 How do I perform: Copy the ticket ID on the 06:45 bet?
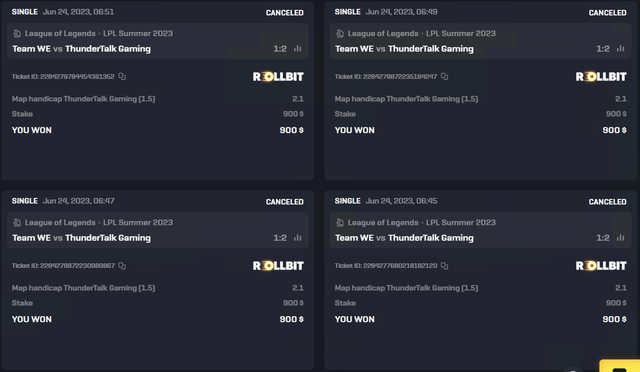444,266
